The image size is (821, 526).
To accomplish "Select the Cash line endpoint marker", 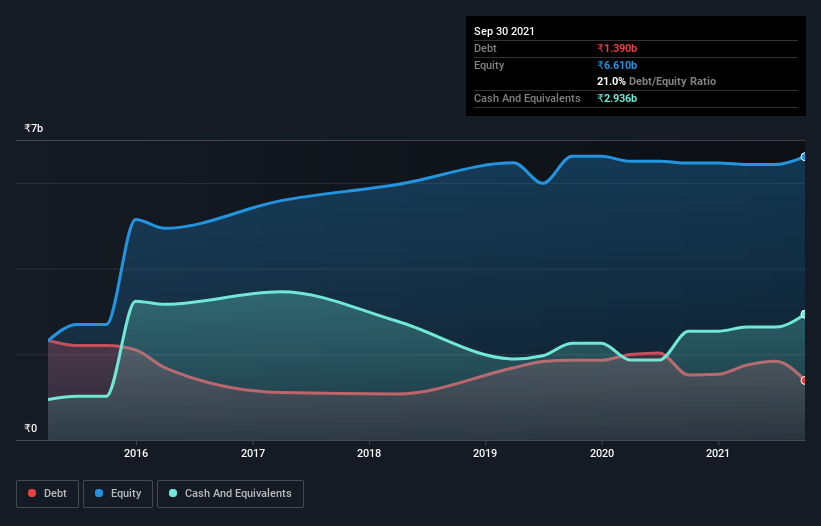I will pyautogui.click(x=804, y=315).
